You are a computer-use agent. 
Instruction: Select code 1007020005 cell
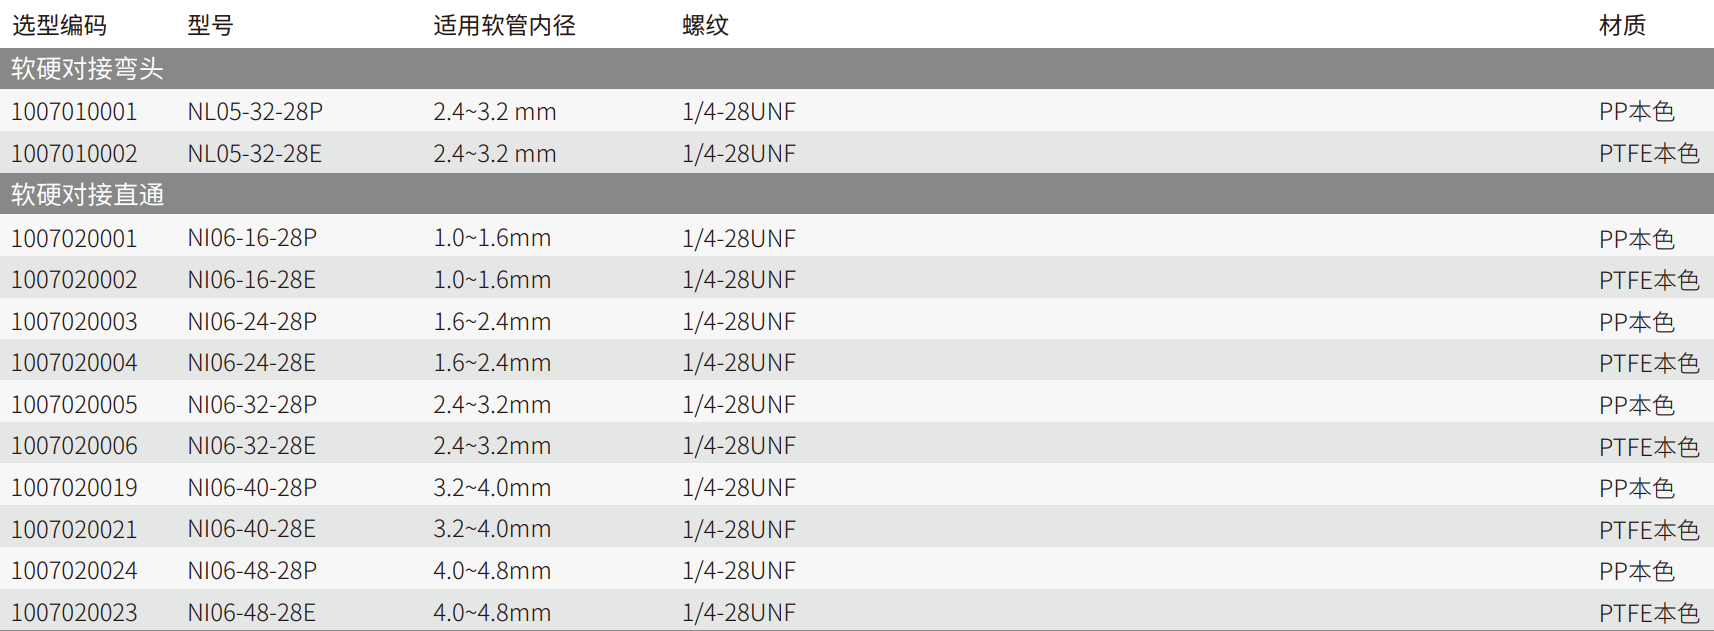click(x=74, y=405)
